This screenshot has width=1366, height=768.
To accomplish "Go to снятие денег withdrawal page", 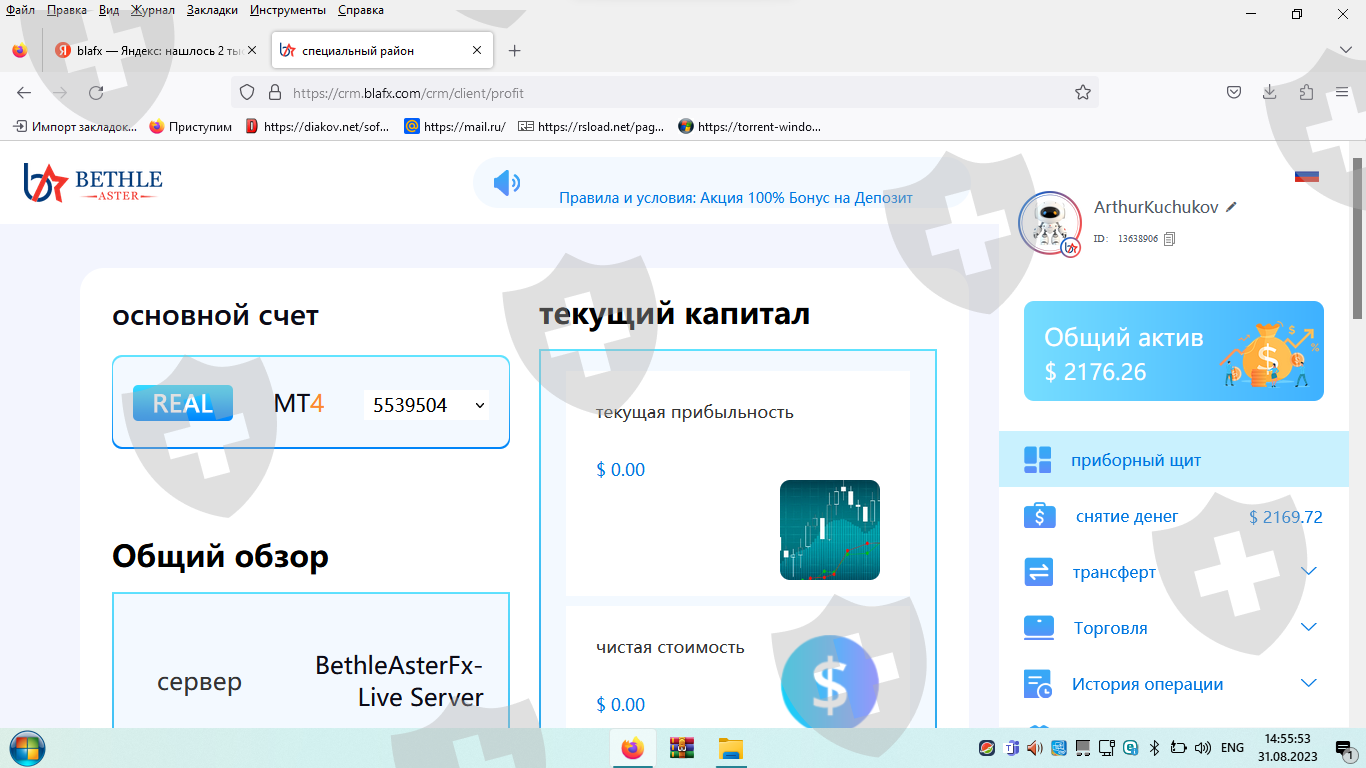I will (x=1127, y=517).
